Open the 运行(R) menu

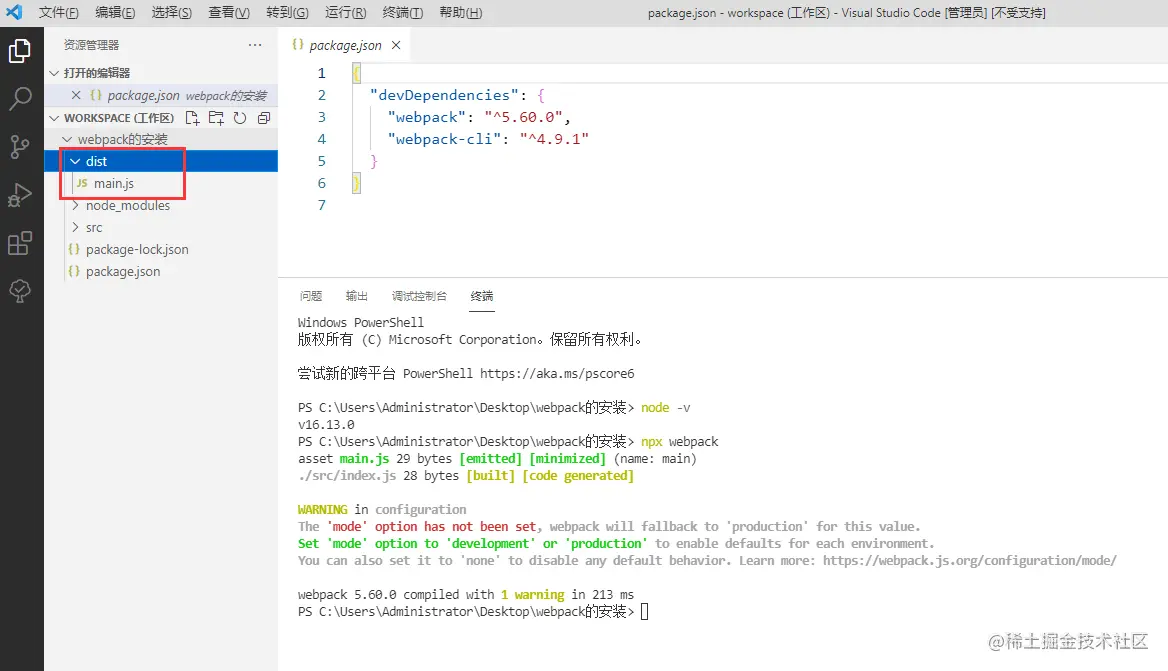(346, 13)
